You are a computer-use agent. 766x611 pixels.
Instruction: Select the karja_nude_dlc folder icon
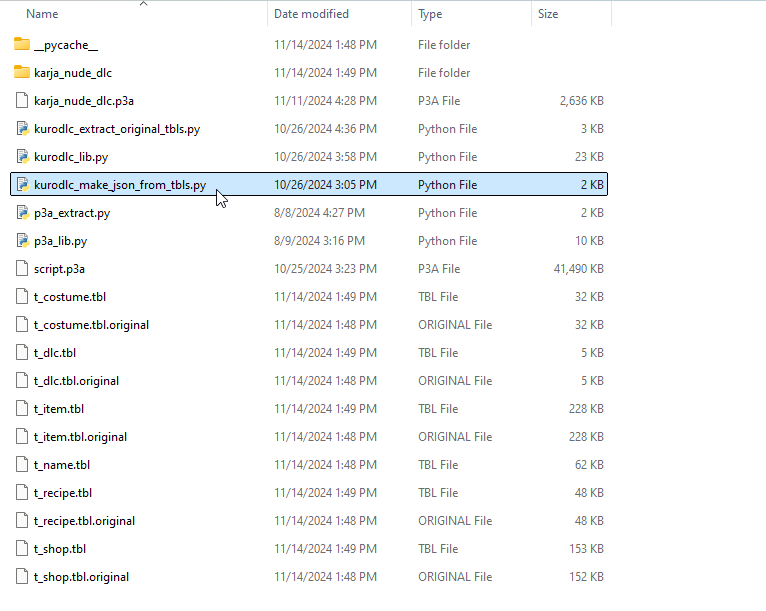(22, 73)
